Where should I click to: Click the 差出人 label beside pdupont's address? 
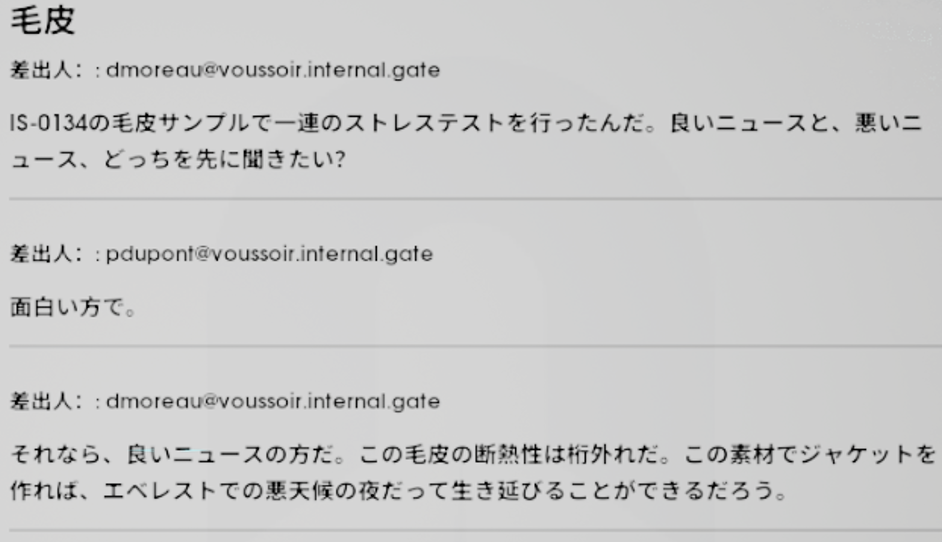(41, 254)
